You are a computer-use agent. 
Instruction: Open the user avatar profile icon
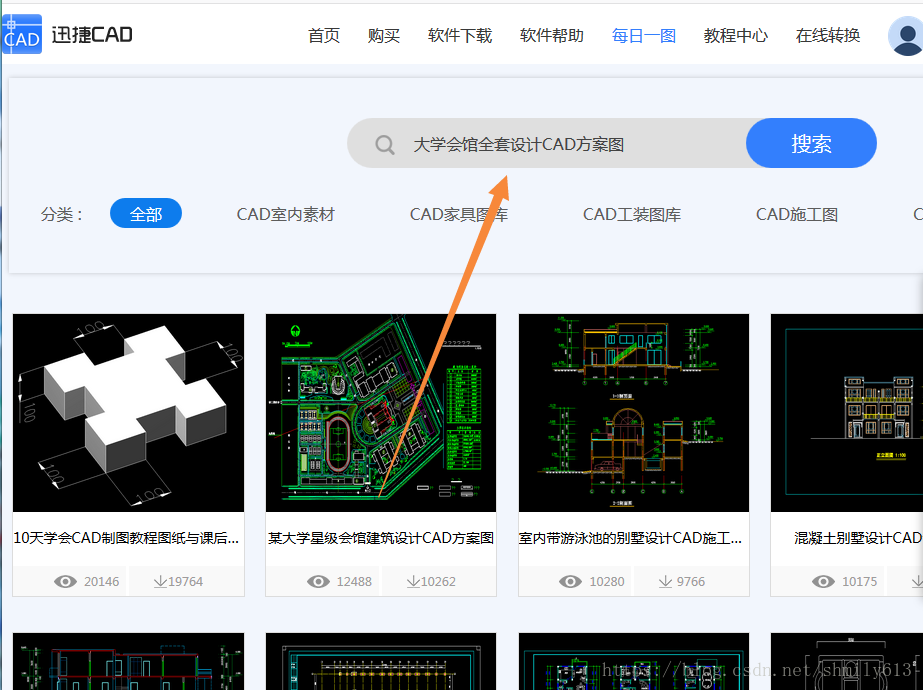pos(905,36)
